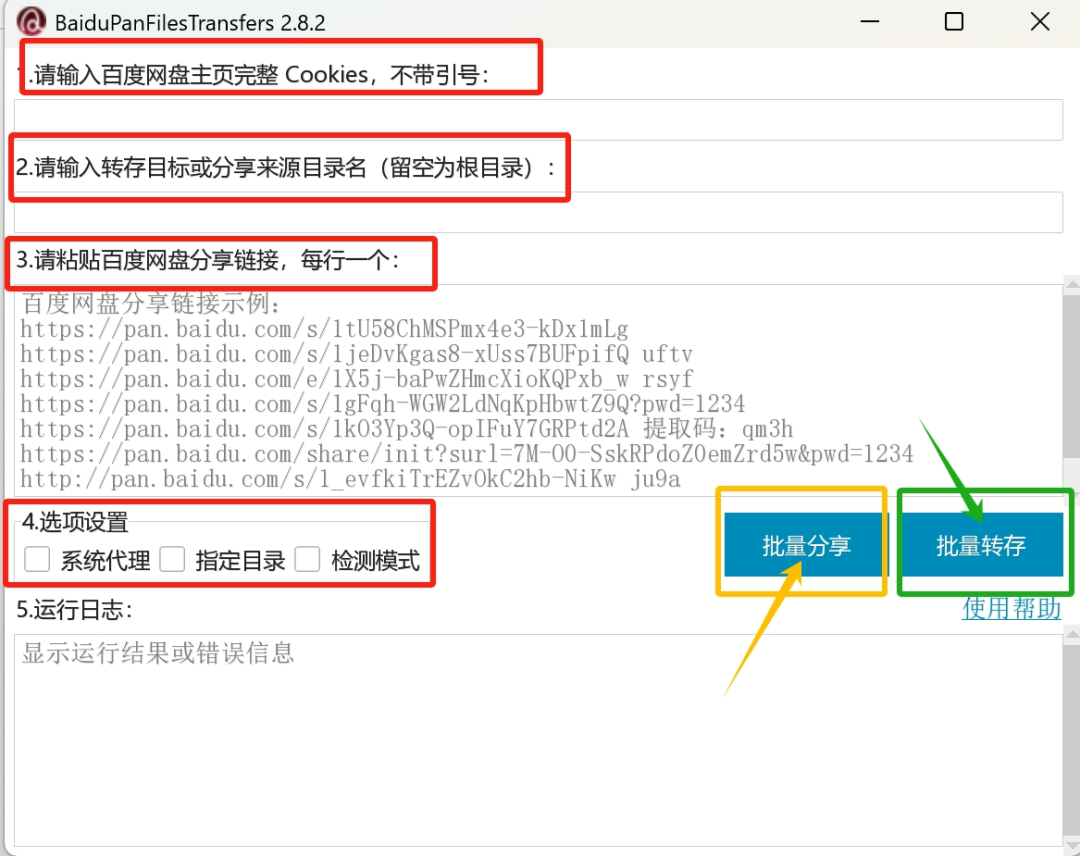Click inside the run log output area
Viewport: 1080px width, 856px height.
(538, 740)
